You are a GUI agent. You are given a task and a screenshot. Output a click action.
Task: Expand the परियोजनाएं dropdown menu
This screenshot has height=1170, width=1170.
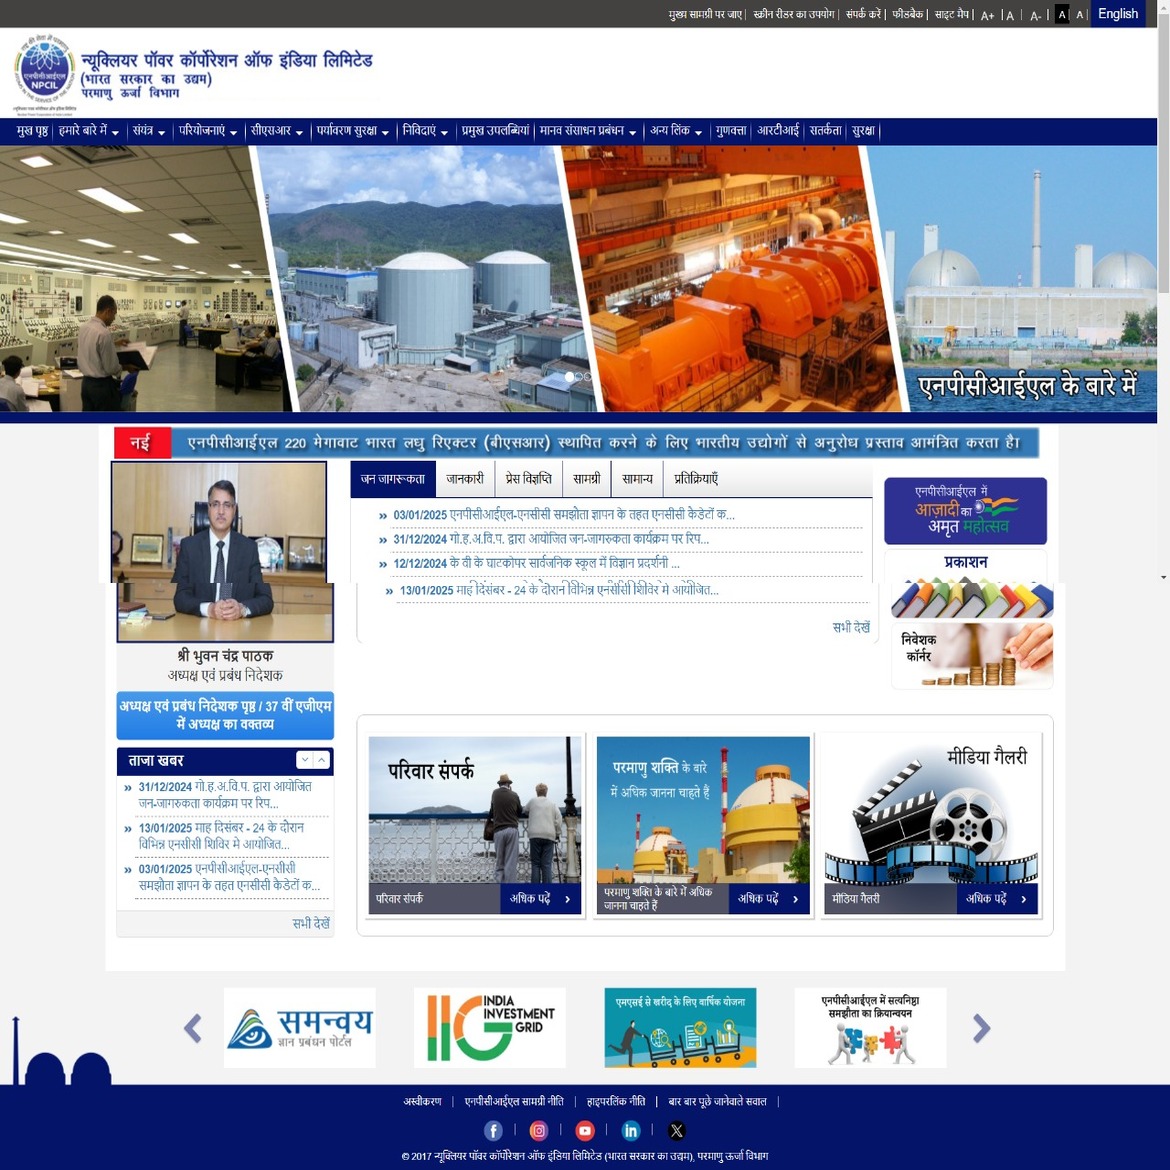(x=207, y=131)
